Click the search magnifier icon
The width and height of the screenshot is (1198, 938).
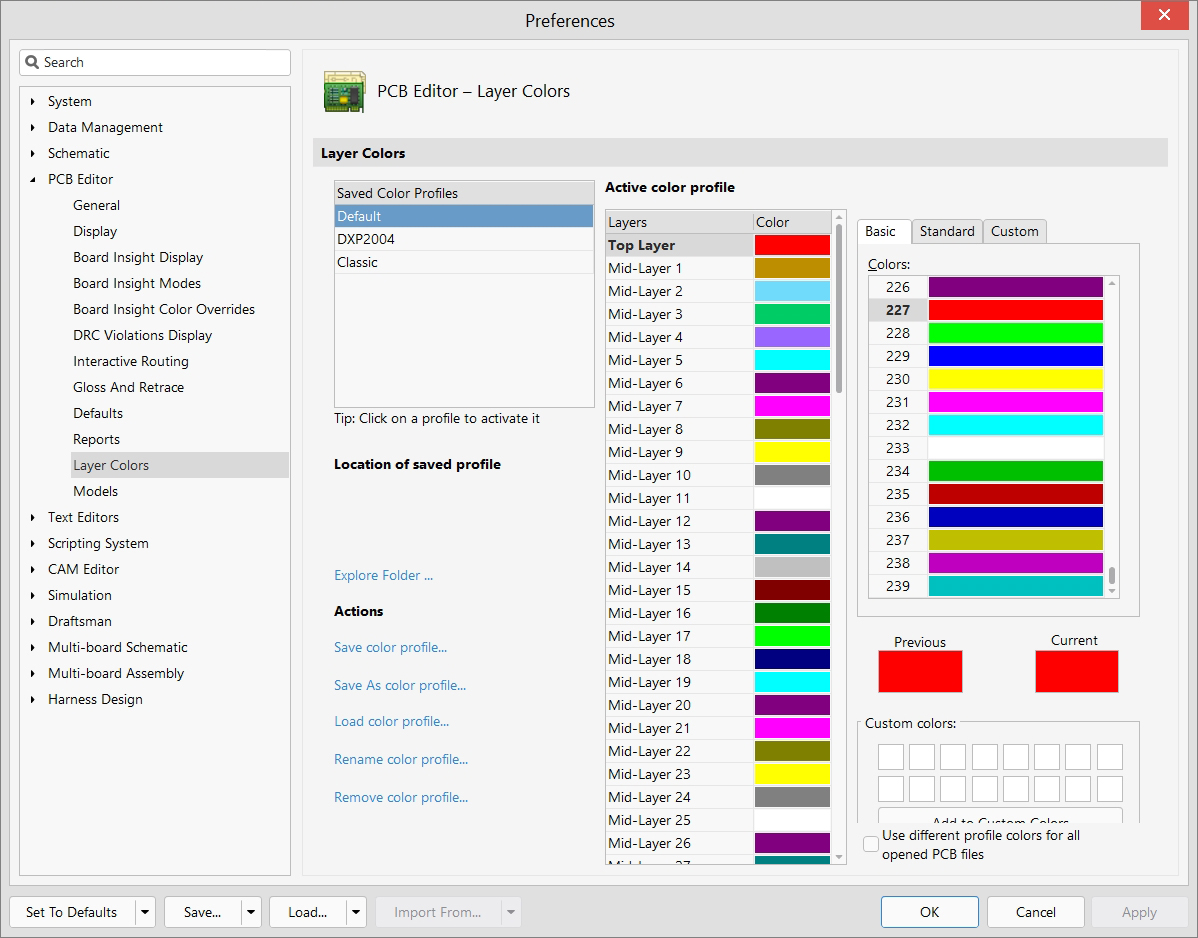[32, 62]
